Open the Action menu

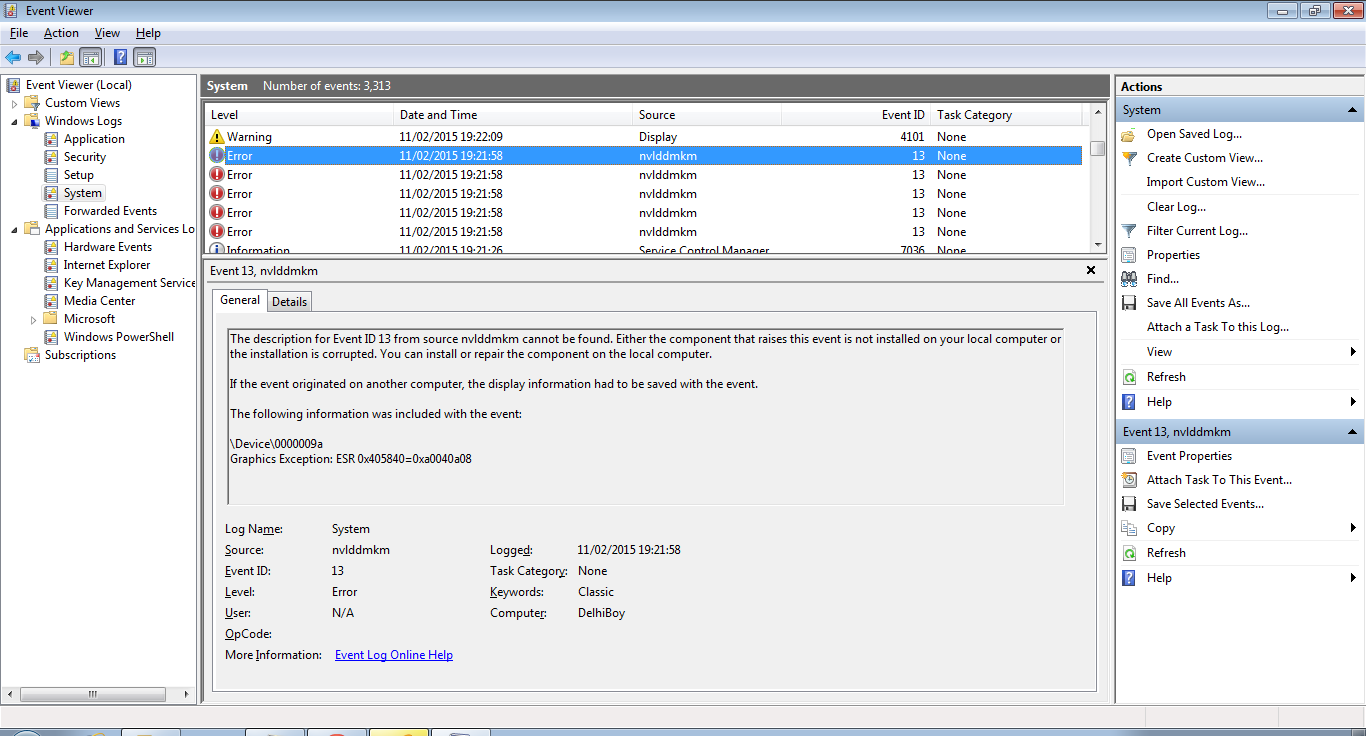[x=61, y=33]
